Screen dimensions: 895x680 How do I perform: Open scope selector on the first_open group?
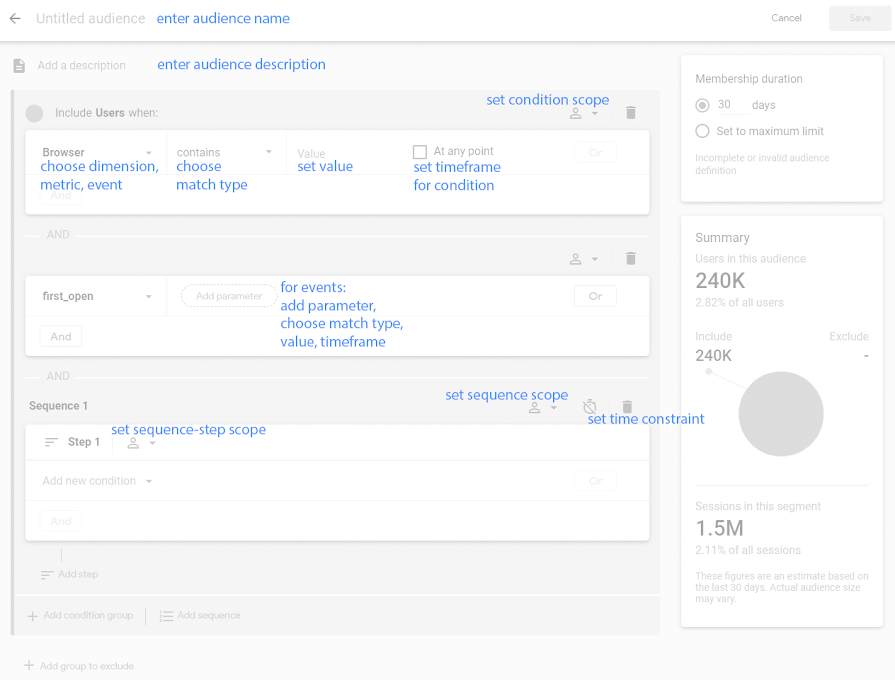[x=578, y=258]
